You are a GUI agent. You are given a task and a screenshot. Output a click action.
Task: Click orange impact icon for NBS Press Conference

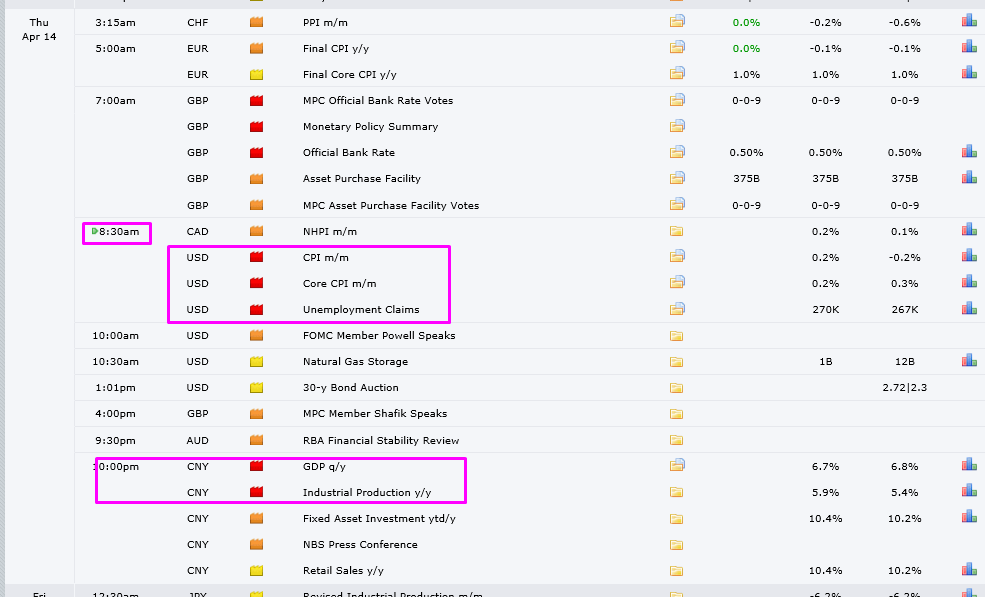pyautogui.click(x=256, y=544)
